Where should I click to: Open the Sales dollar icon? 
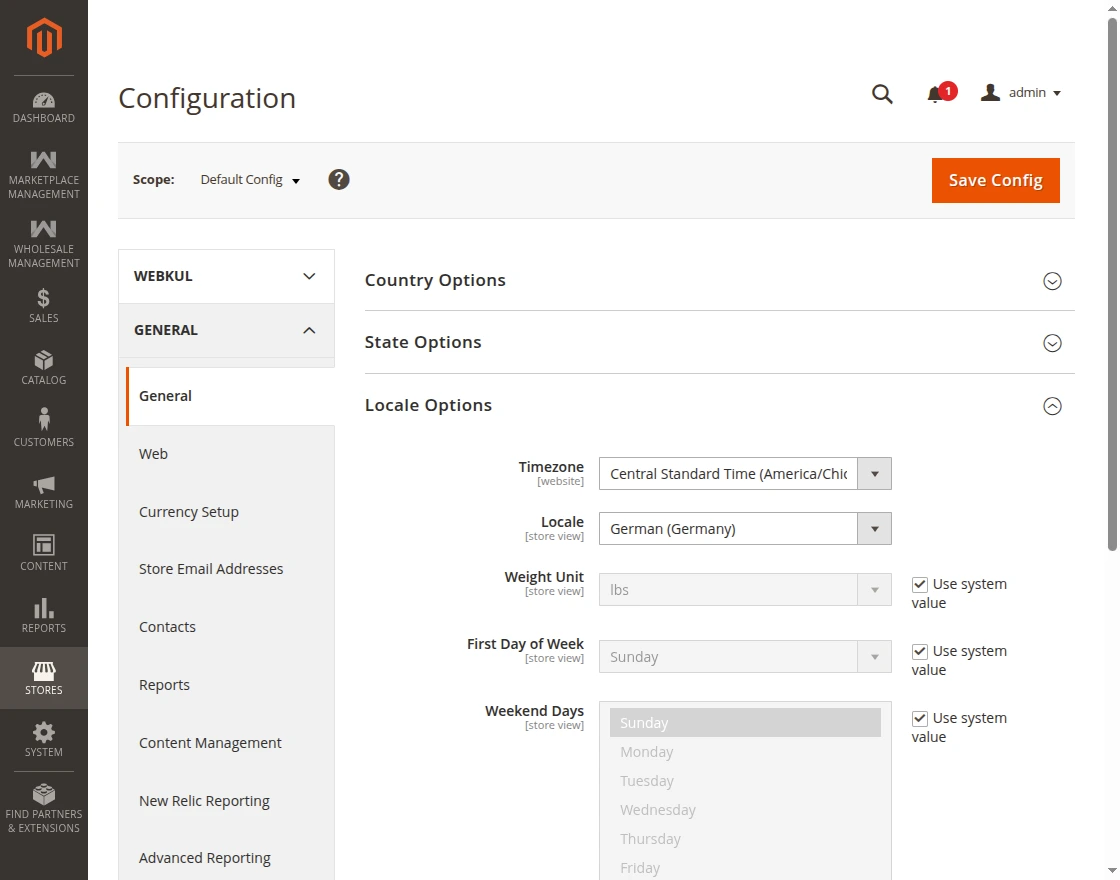click(x=44, y=298)
